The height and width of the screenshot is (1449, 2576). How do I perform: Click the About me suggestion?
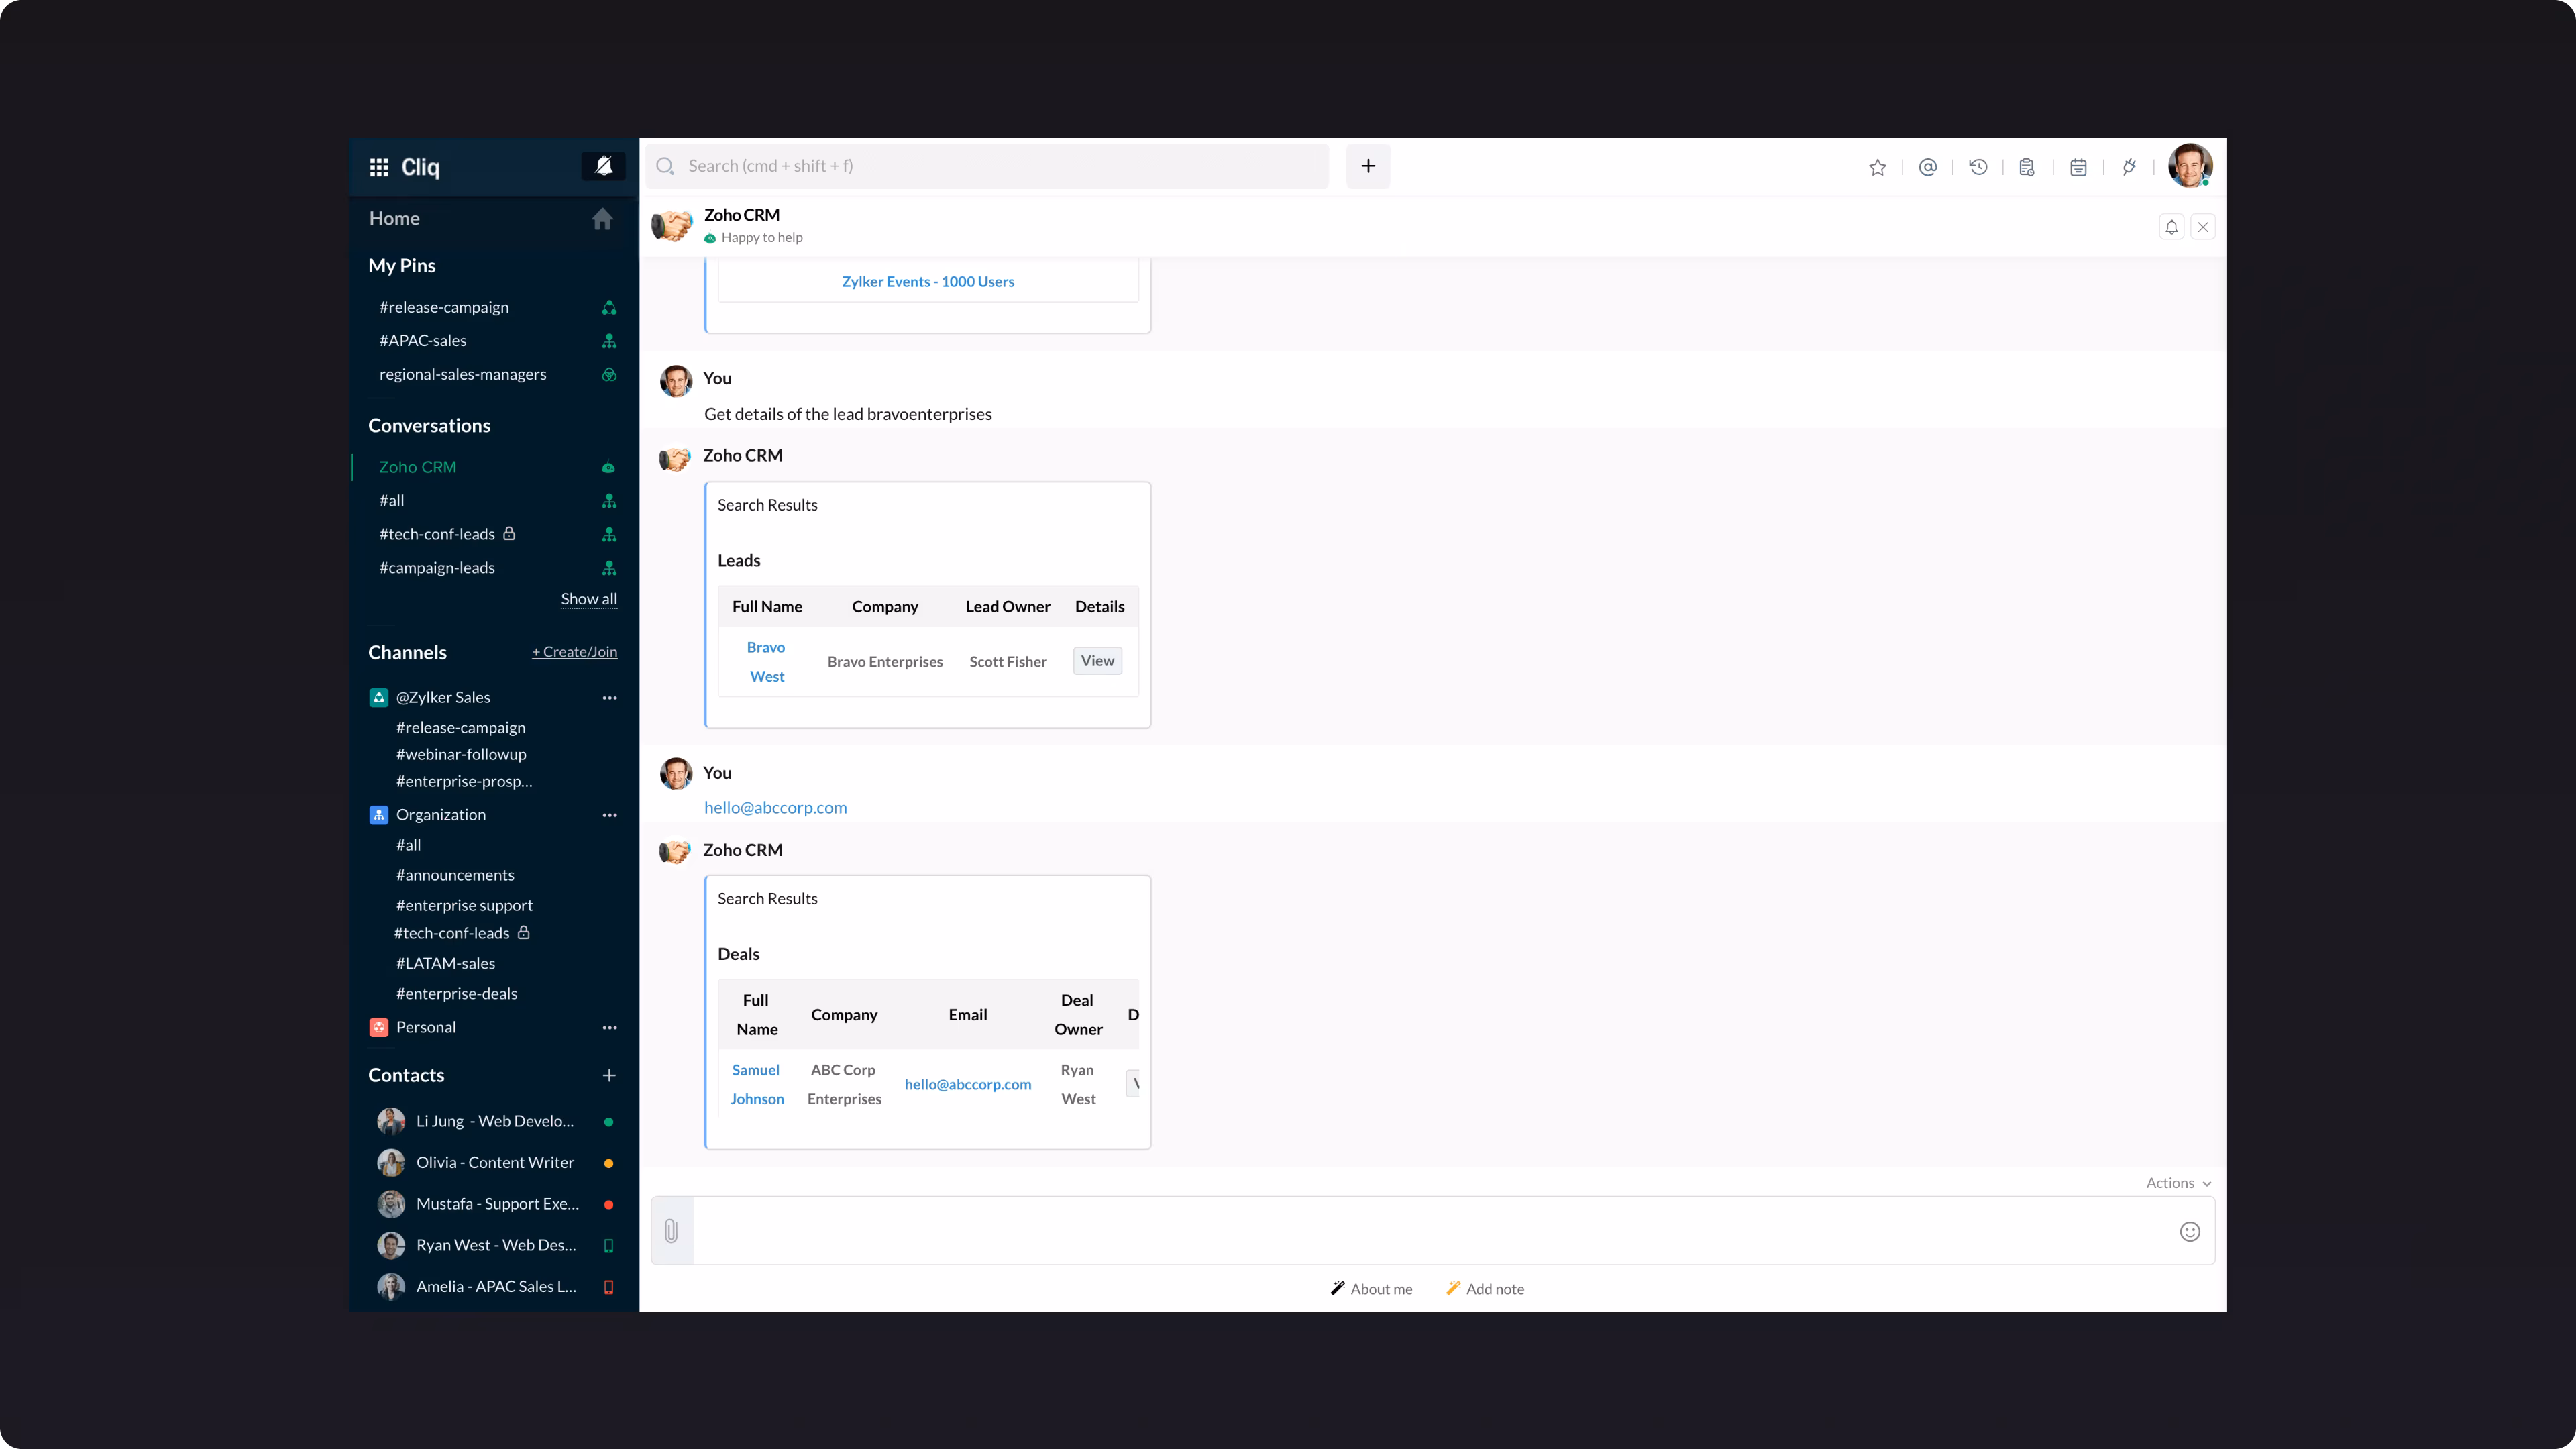(1371, 1289)
